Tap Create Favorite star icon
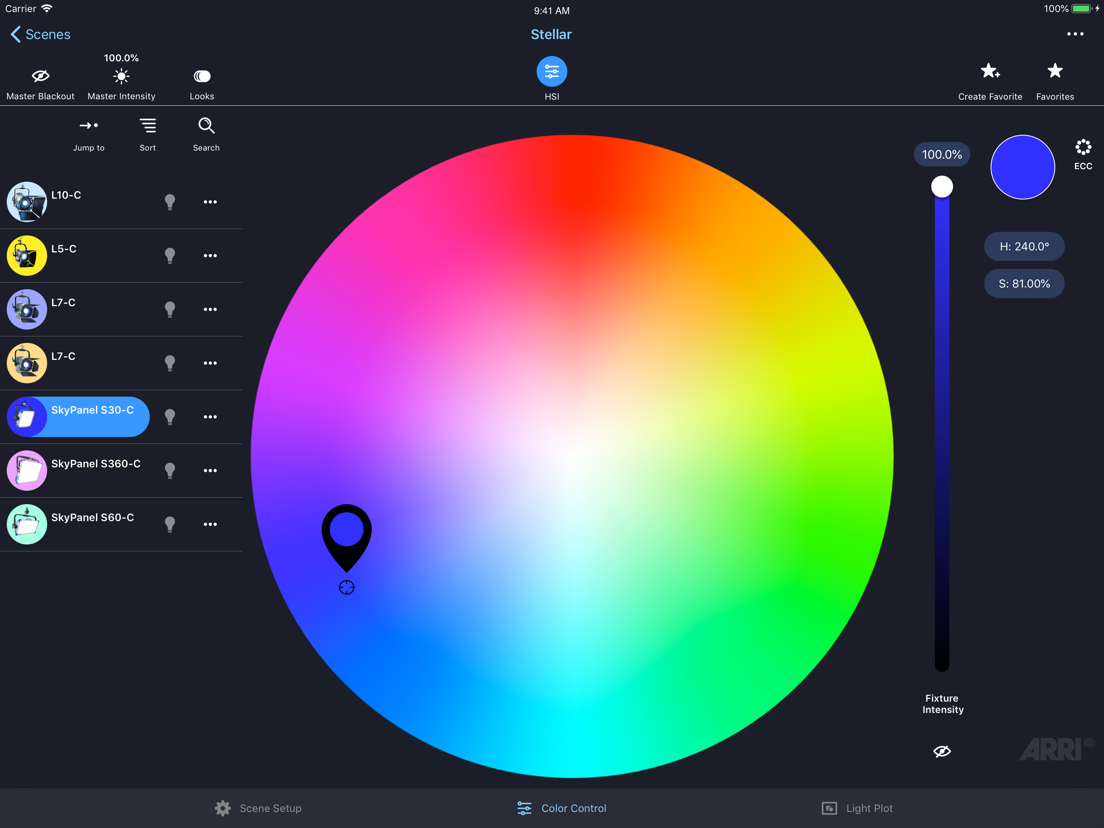 coord(990,72)
